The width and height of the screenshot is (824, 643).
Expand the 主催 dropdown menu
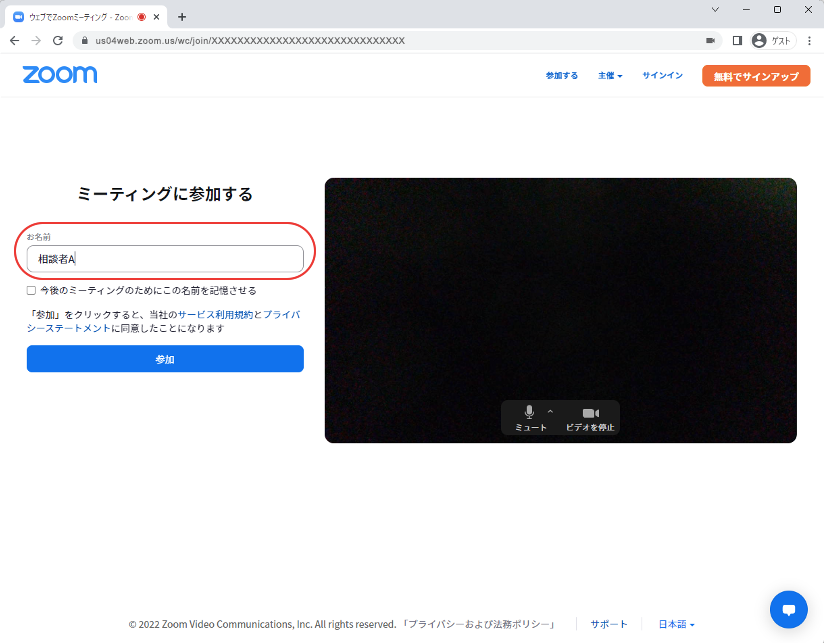610,76
